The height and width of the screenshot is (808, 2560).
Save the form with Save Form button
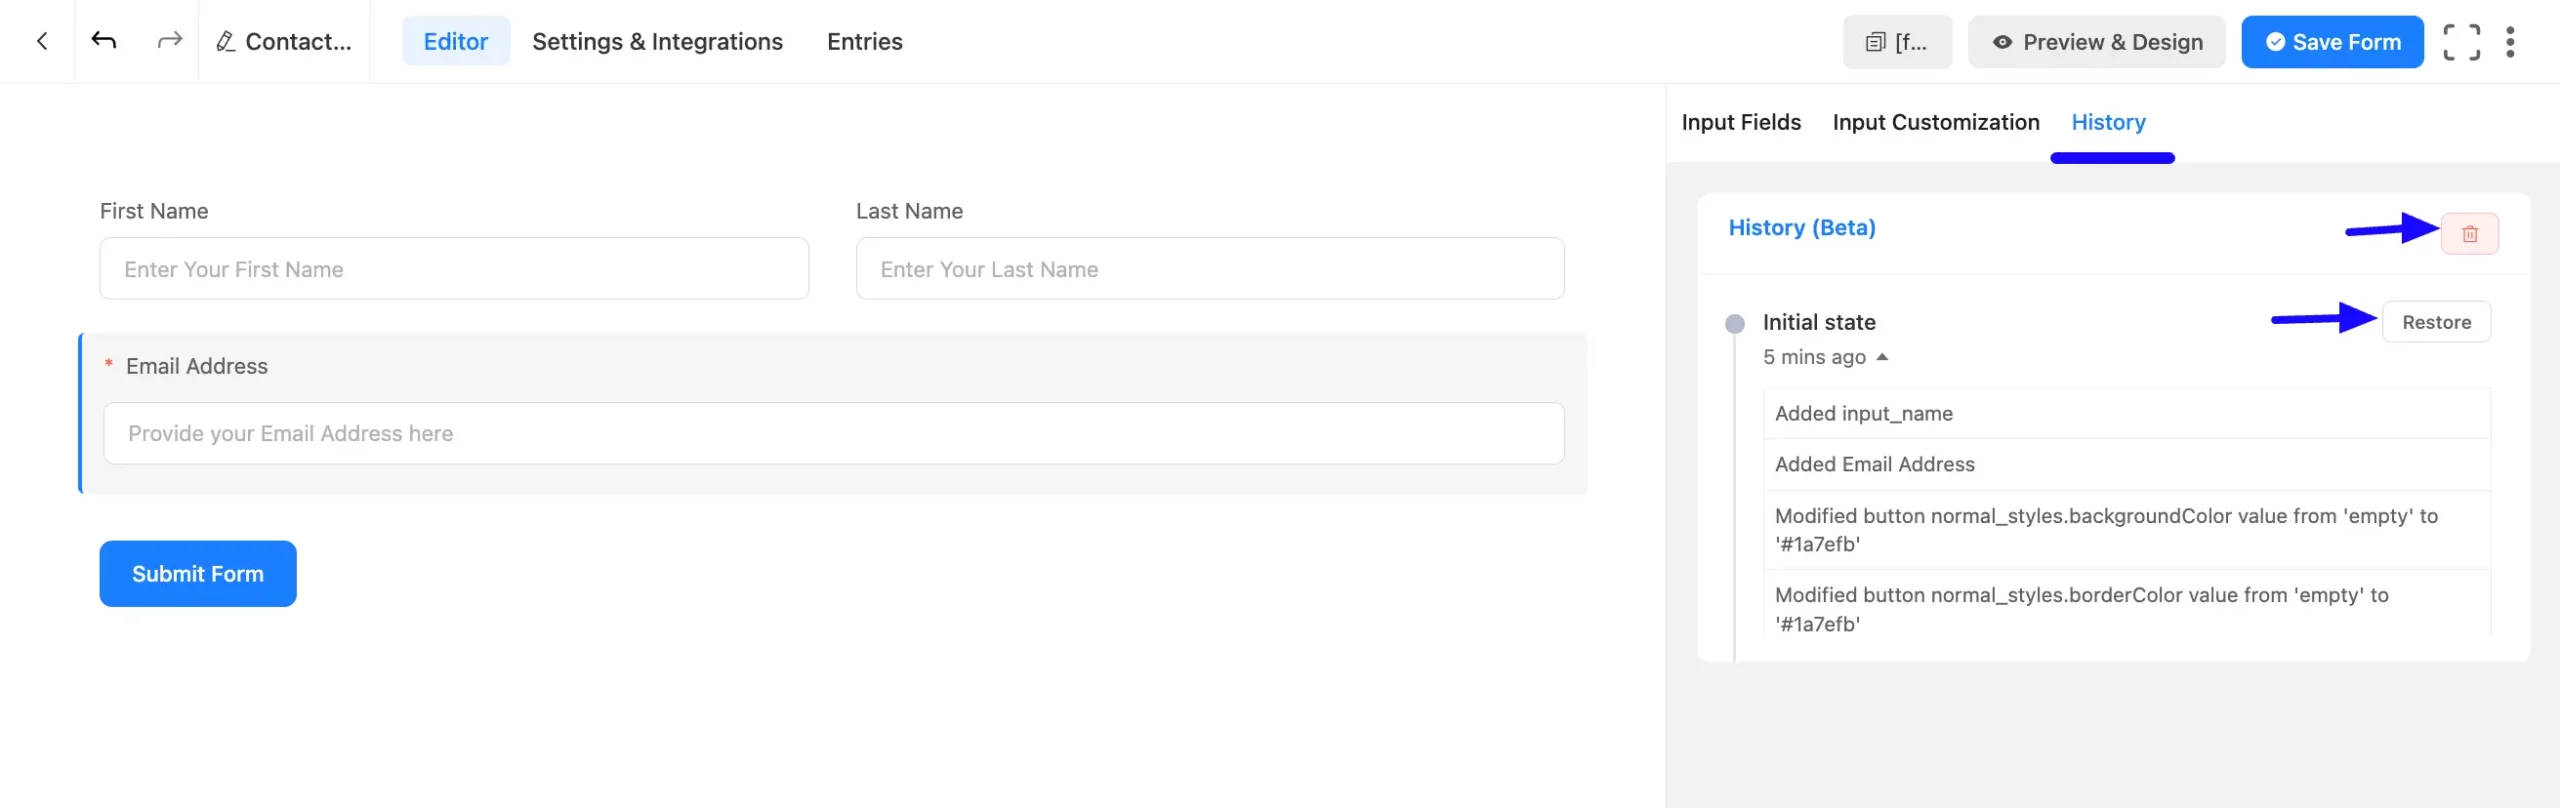click(2332, 41)
